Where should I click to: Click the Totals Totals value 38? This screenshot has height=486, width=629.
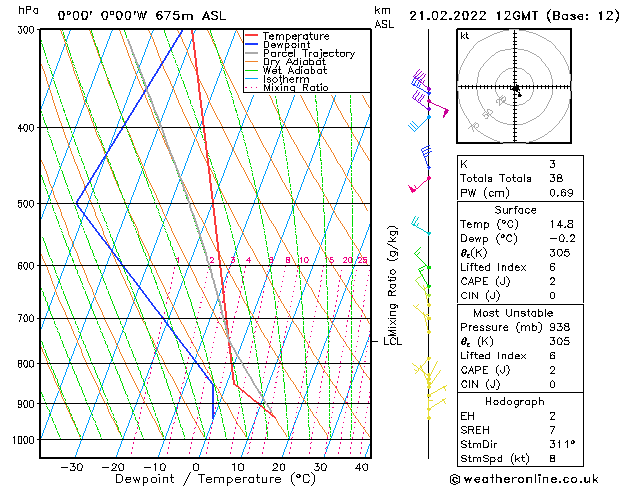pos(556,178)
